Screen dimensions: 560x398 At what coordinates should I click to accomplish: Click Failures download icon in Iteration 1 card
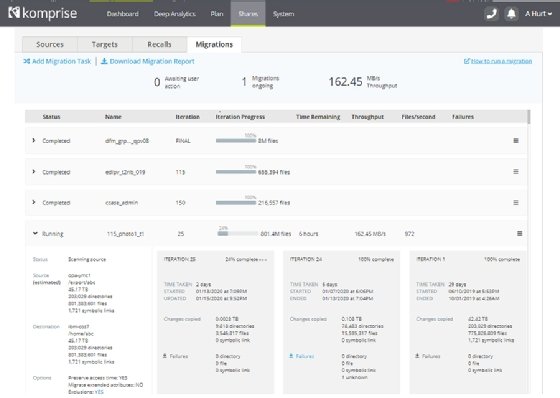pos(417,356)
